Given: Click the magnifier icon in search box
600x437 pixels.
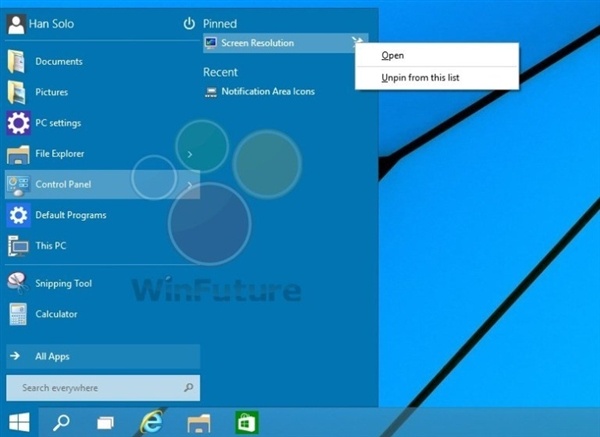Looking at the screenshot, I should coord(189,388).
